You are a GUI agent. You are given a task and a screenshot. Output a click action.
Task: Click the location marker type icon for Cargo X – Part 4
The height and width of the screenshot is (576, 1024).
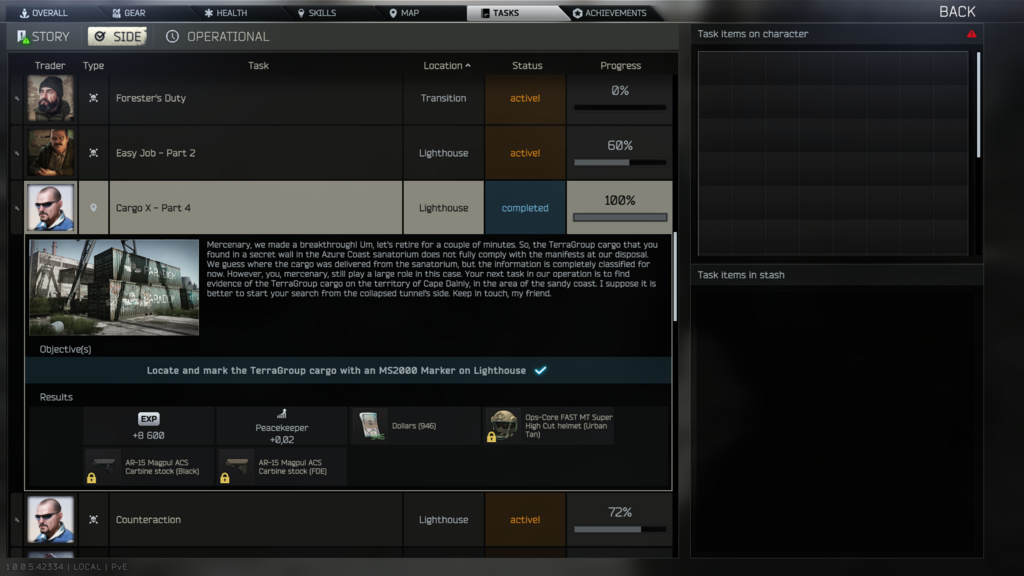[x=93, y=208]
